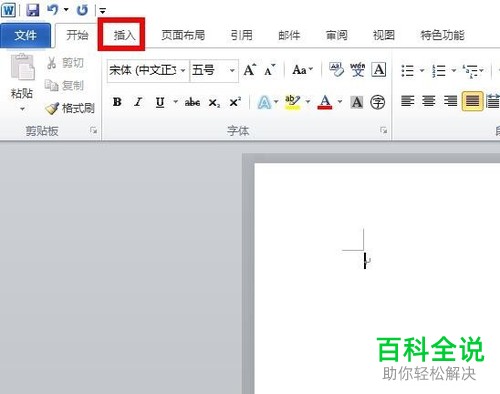
Task: Apply bulleted list
Action: (407, 71)
